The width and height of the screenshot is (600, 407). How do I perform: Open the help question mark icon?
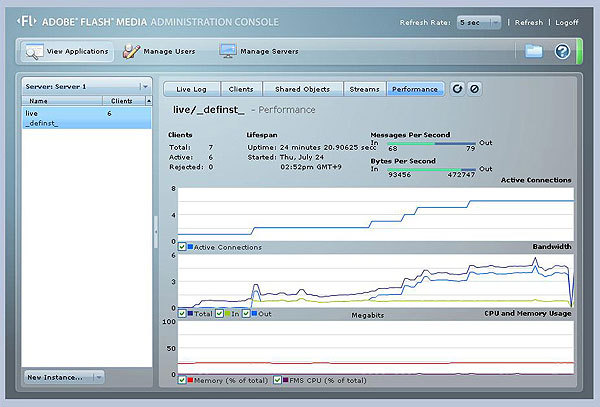pos(562,51)
